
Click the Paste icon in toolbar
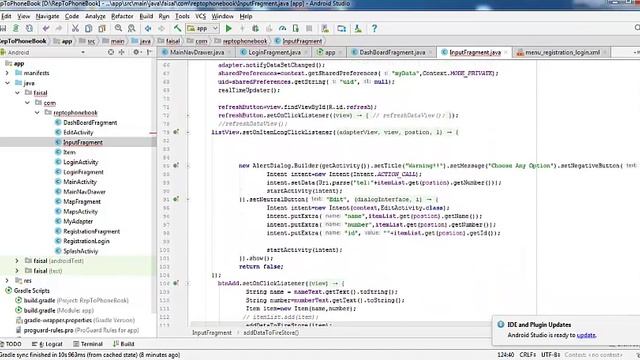pyautogui.click(x=102, y=28)
